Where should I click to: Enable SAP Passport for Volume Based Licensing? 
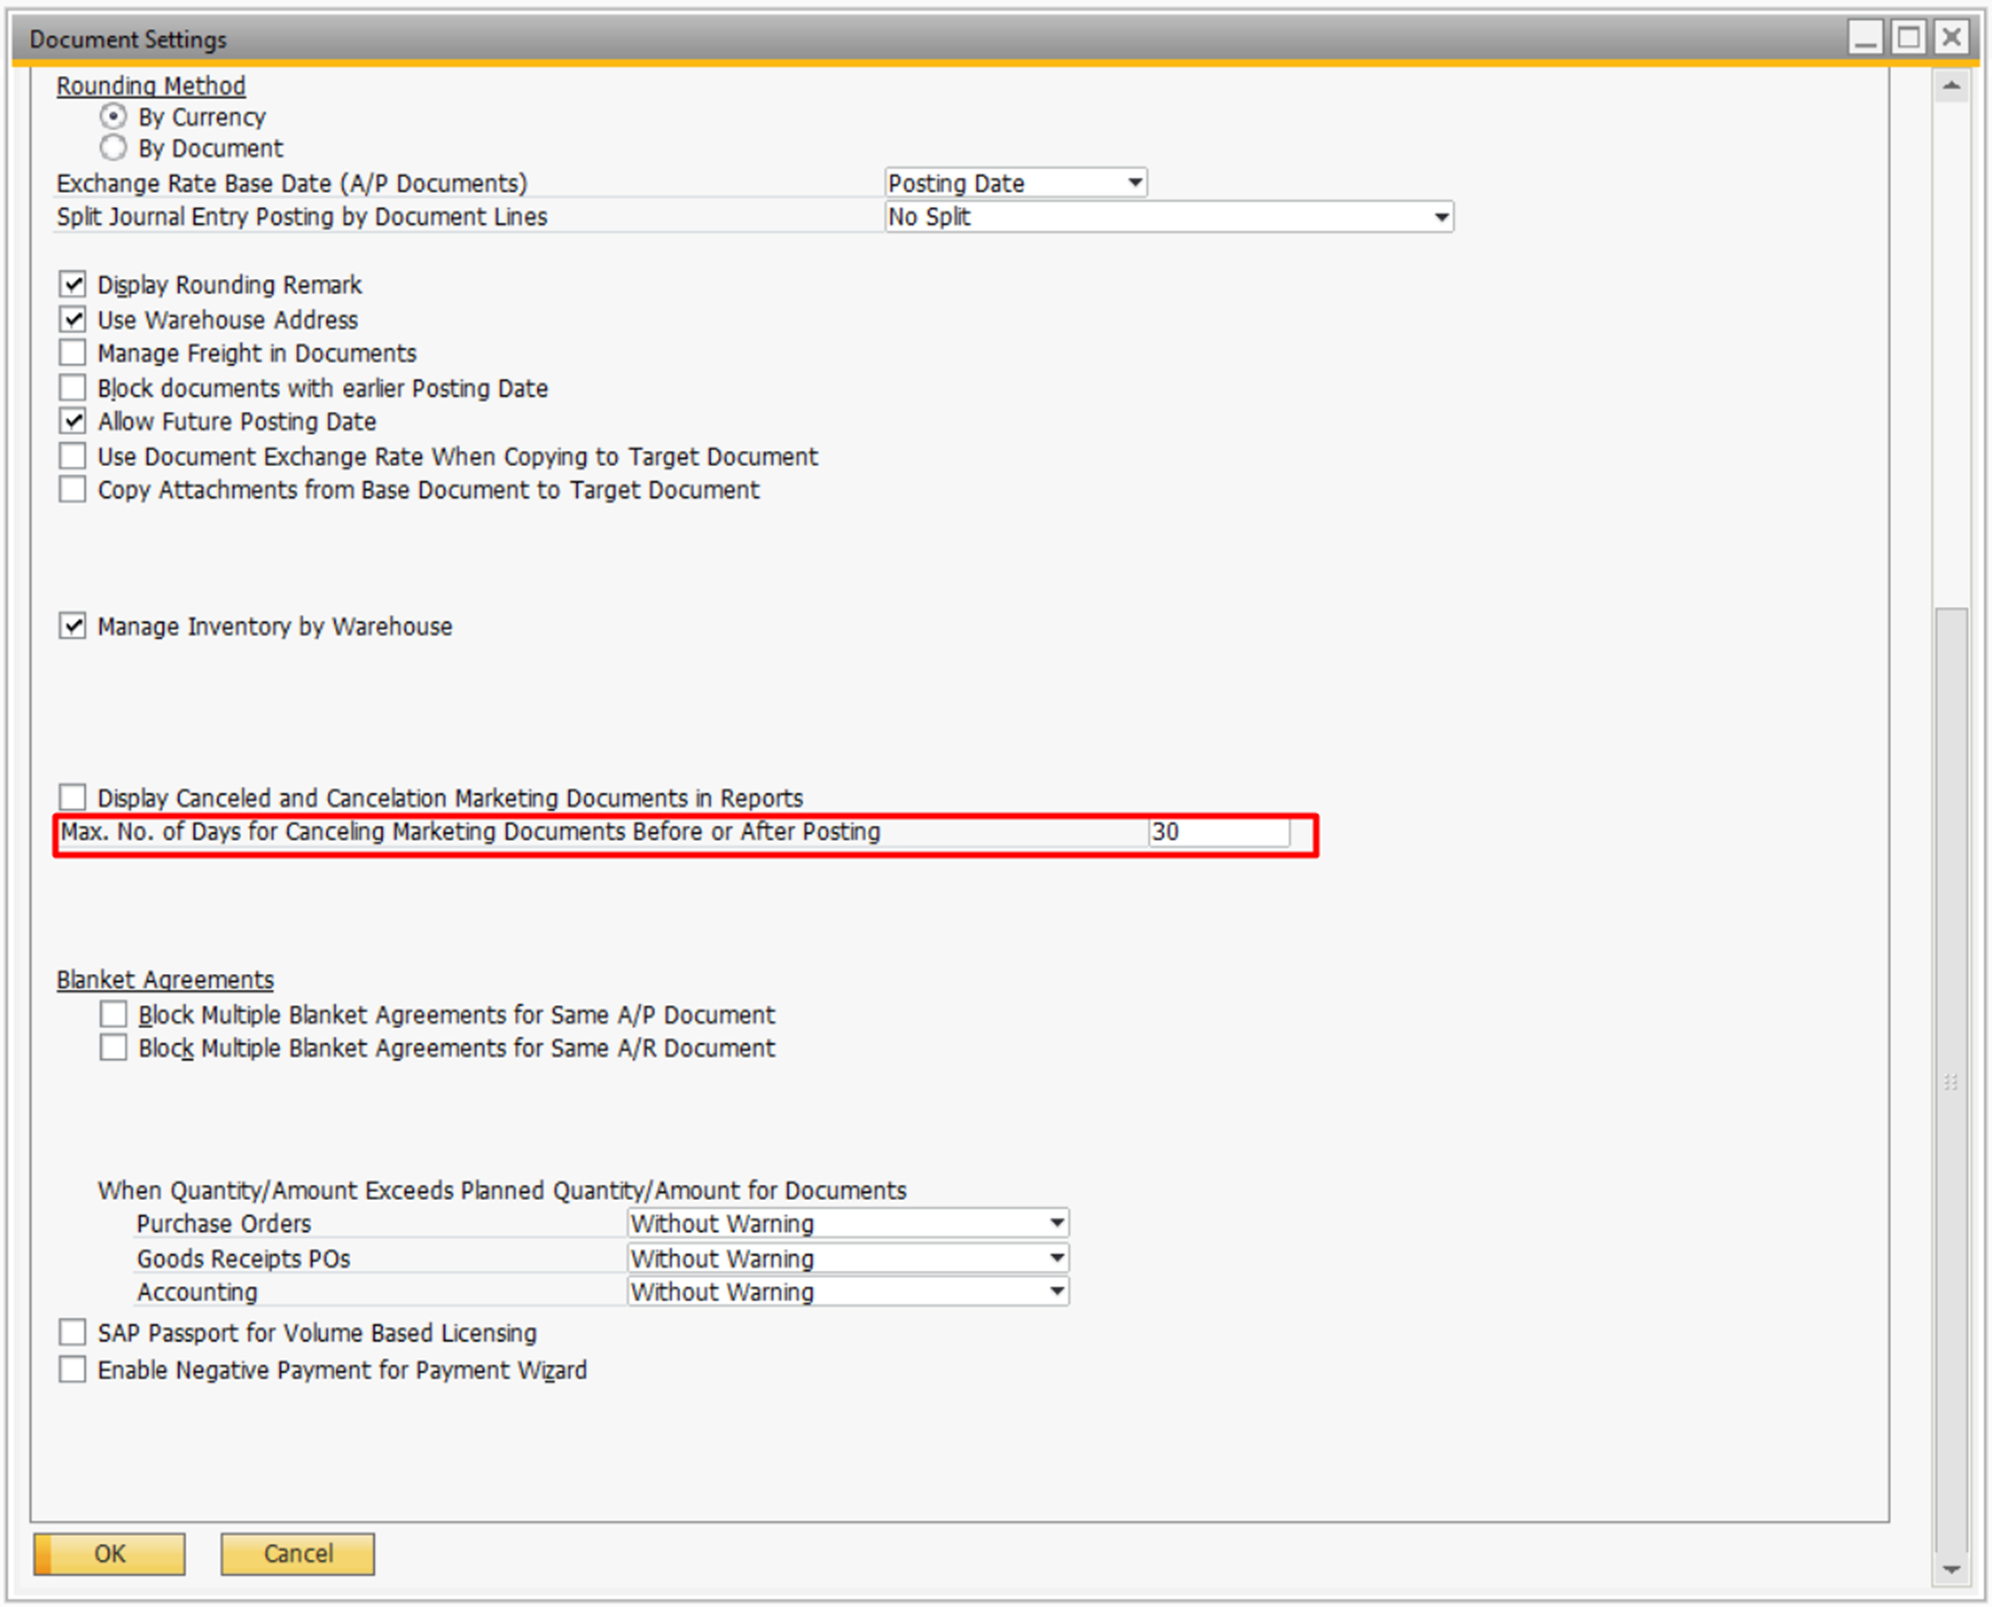(73, 1332)
